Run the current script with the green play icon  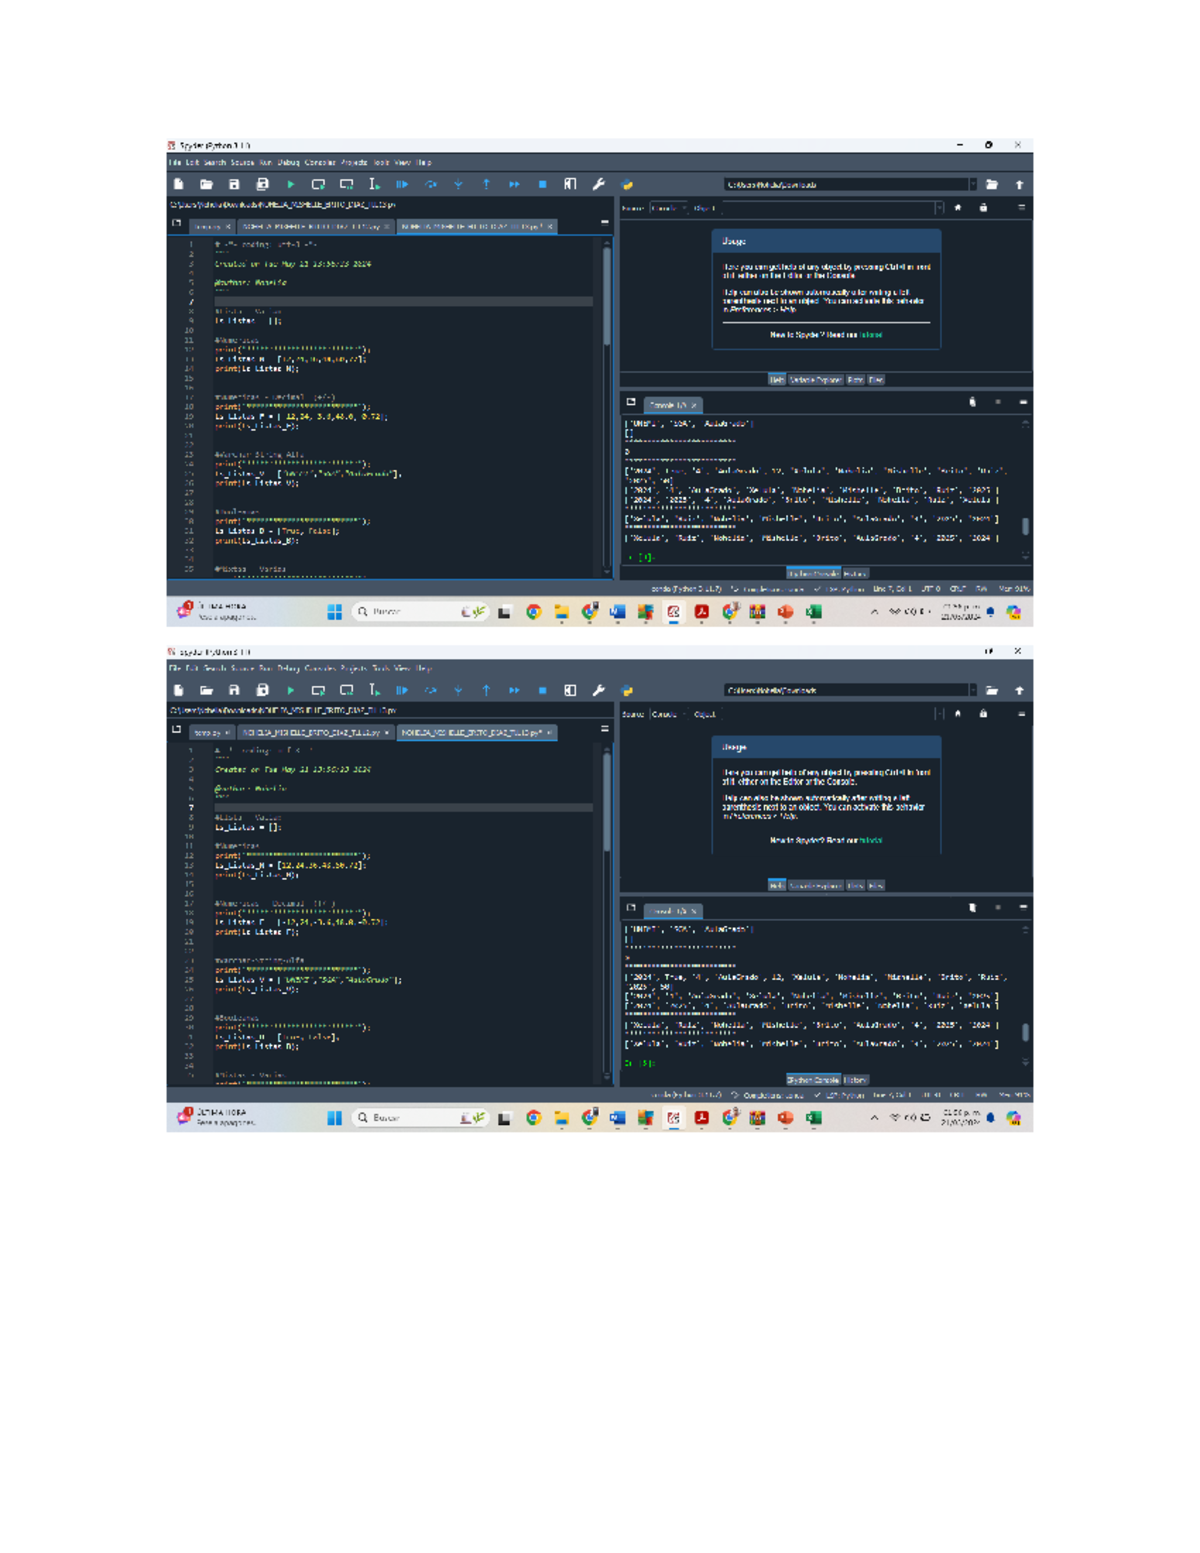click(x=290, y=183)
